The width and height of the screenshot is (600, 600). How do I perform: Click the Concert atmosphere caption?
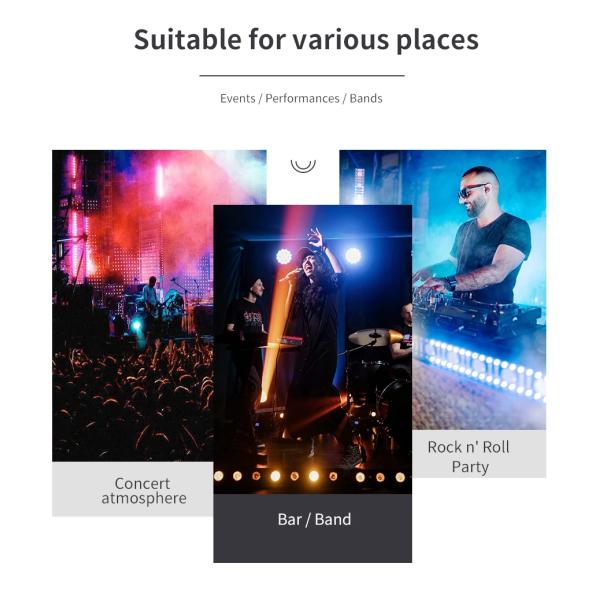coord(143,491)
